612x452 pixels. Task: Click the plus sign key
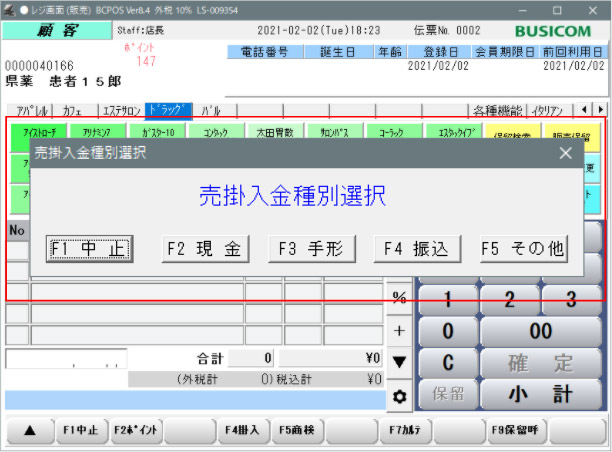[x=399, y=330]
